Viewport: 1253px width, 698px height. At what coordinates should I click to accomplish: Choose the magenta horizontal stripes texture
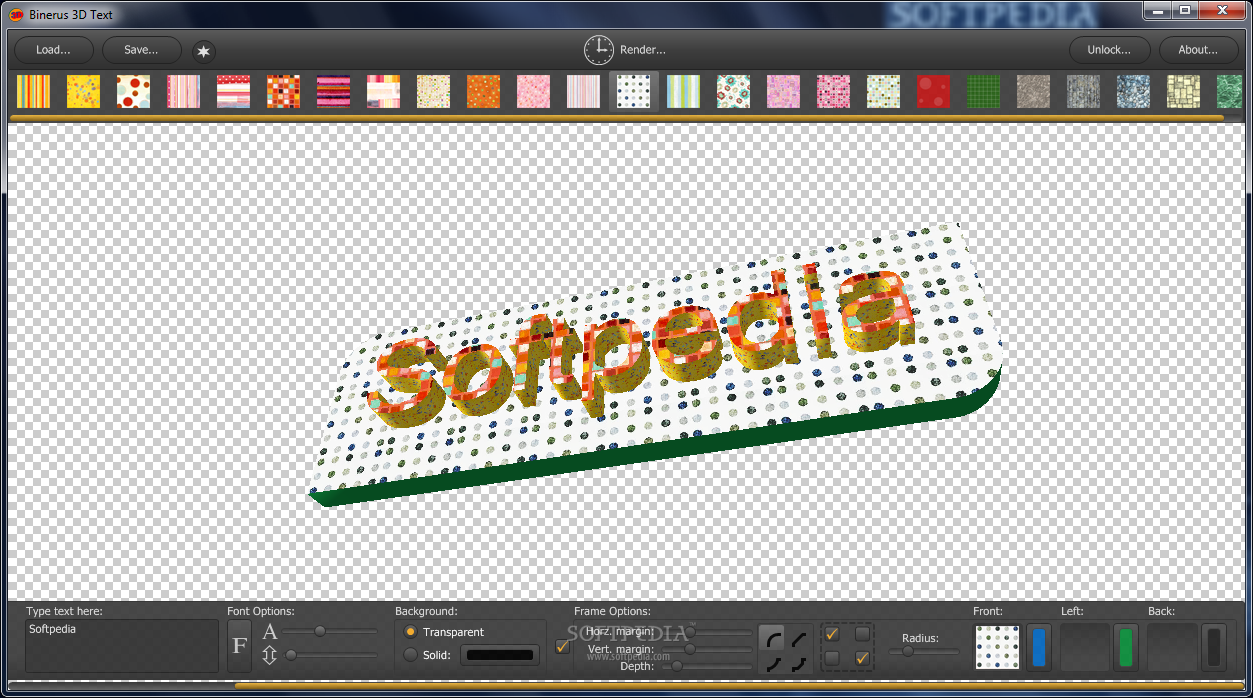pyautogui.click(x=333, y=91)
